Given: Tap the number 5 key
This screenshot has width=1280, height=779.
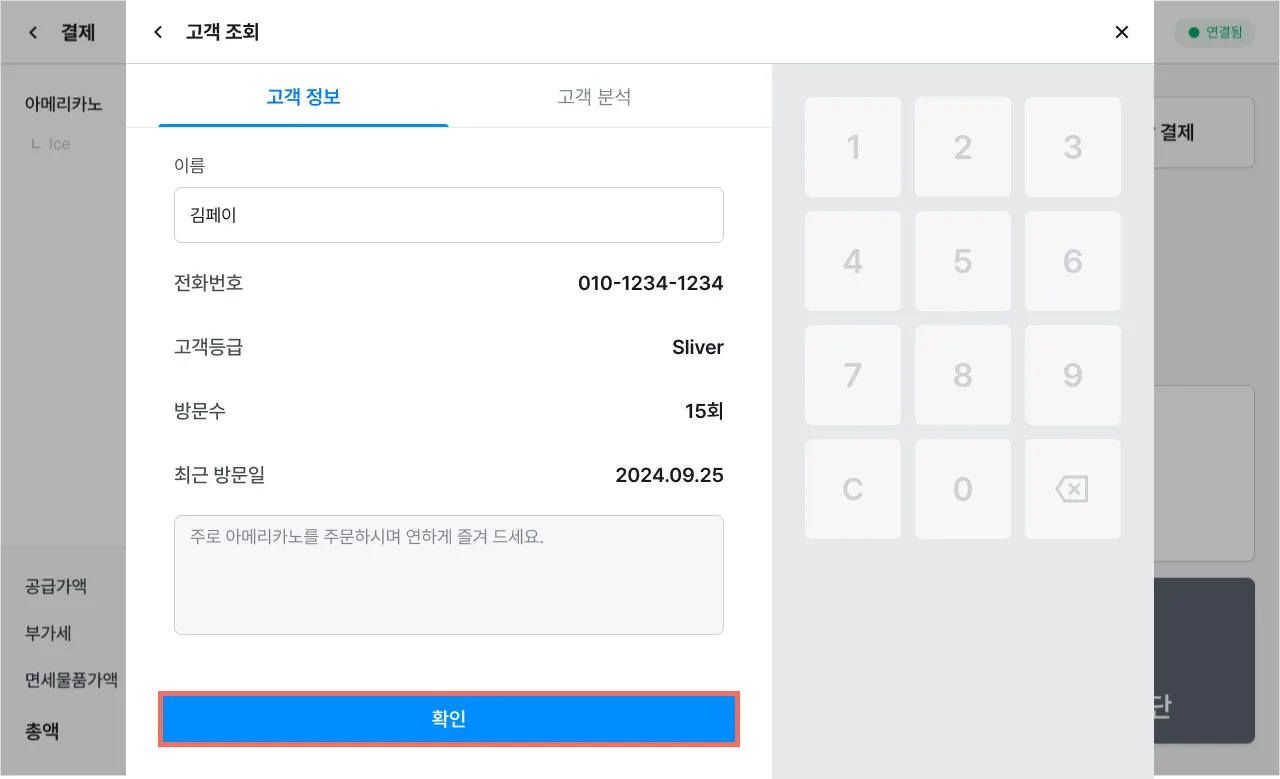Looking at the screenshot, I should point(962,261).
